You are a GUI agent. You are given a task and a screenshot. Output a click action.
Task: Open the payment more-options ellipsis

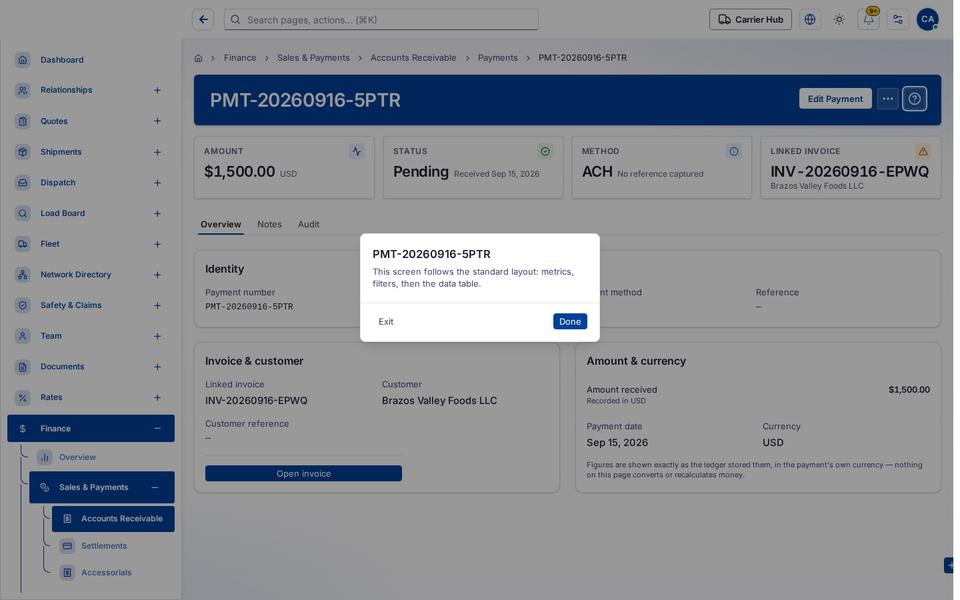click(x=888, y=99)
